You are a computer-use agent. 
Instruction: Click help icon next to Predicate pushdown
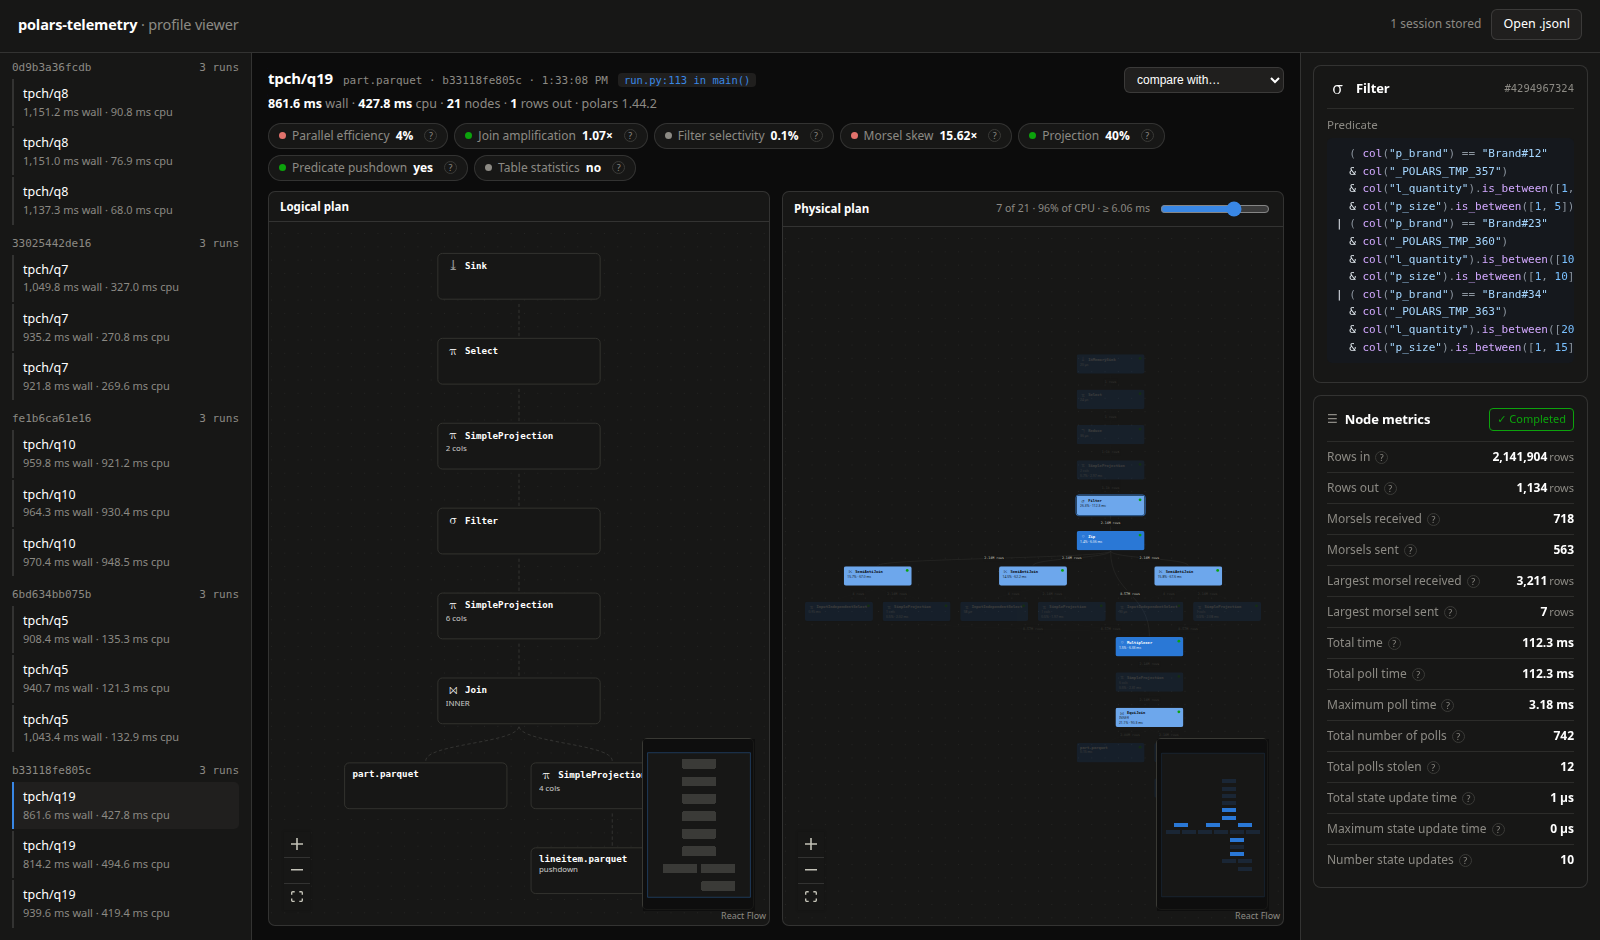coord(450,168)
